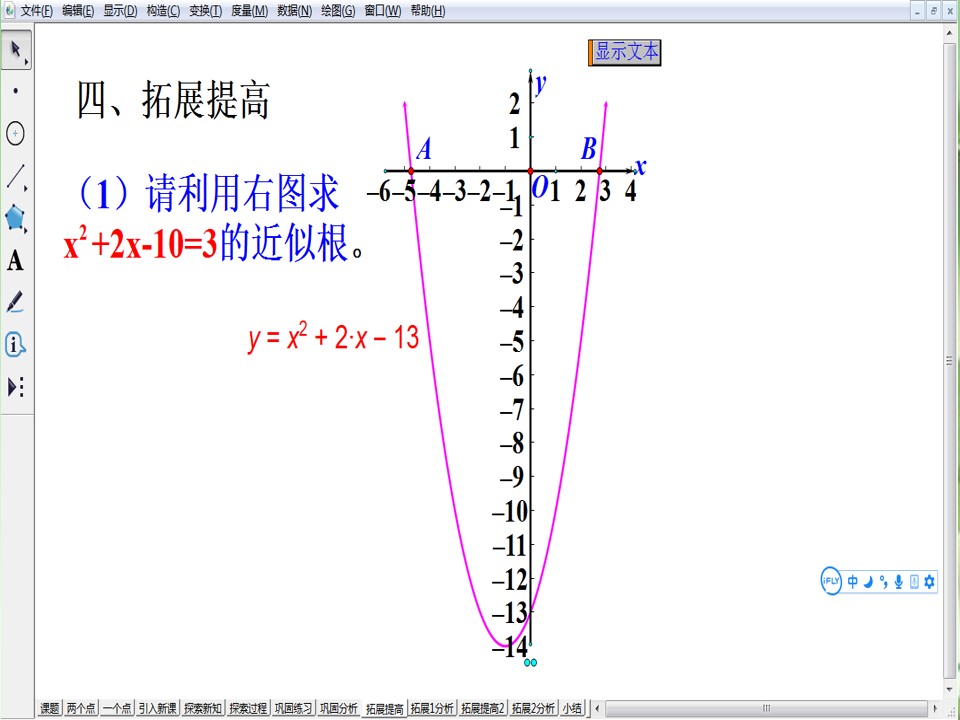Click the x axis label
960x720 pixels.
pos(640,166)
